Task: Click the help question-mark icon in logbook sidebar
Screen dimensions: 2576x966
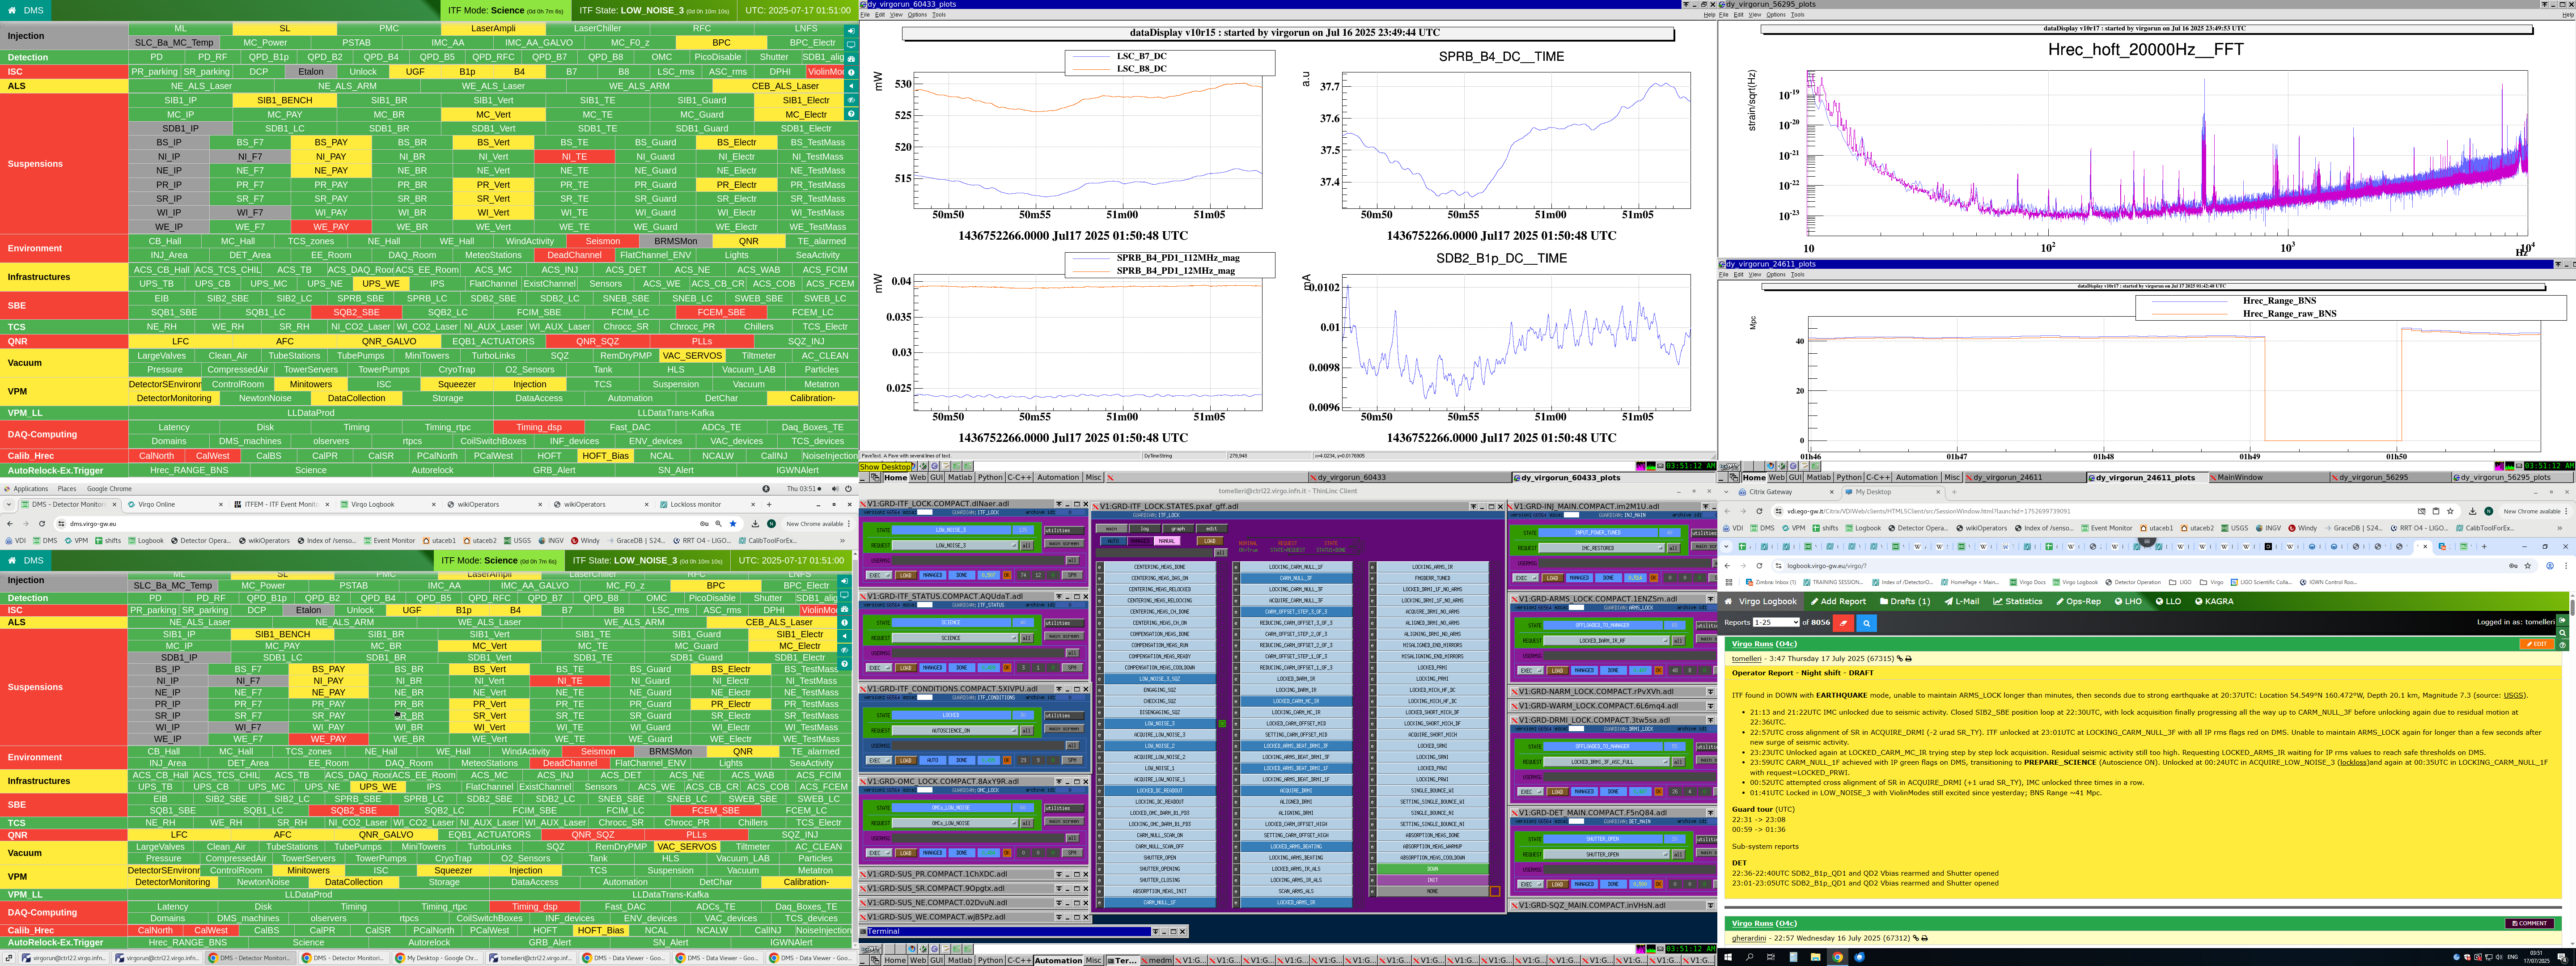Action: [2562, 645]
